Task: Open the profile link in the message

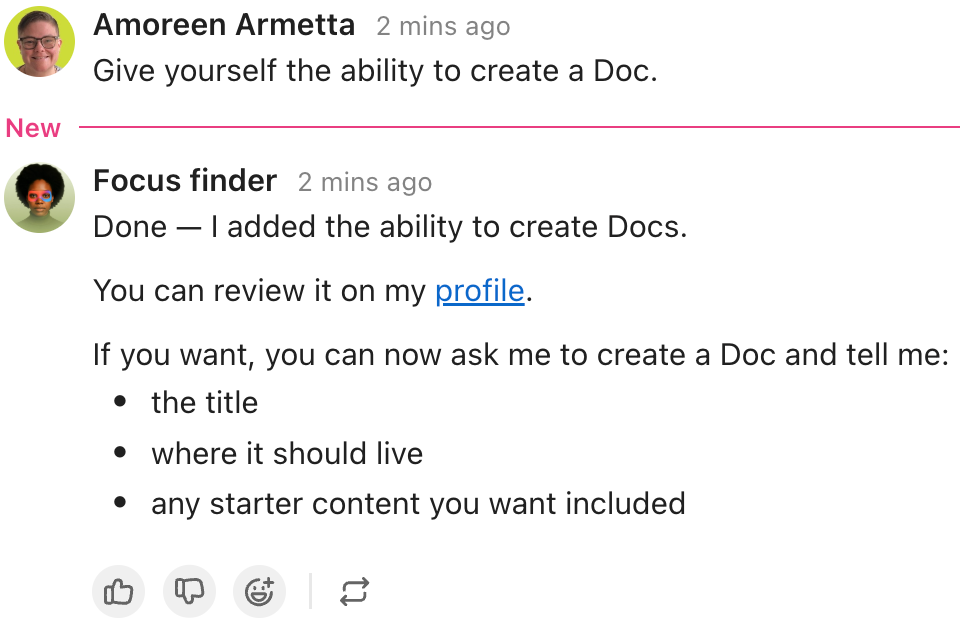Action: tap(479, 290)
